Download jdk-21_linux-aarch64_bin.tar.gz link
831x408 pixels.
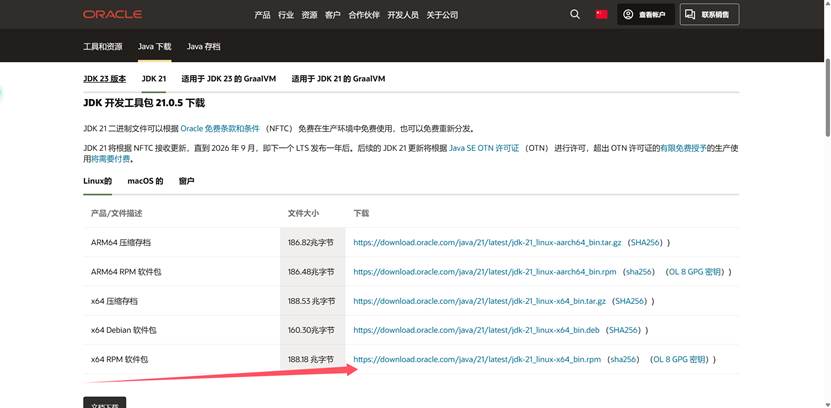click(487, 243)
